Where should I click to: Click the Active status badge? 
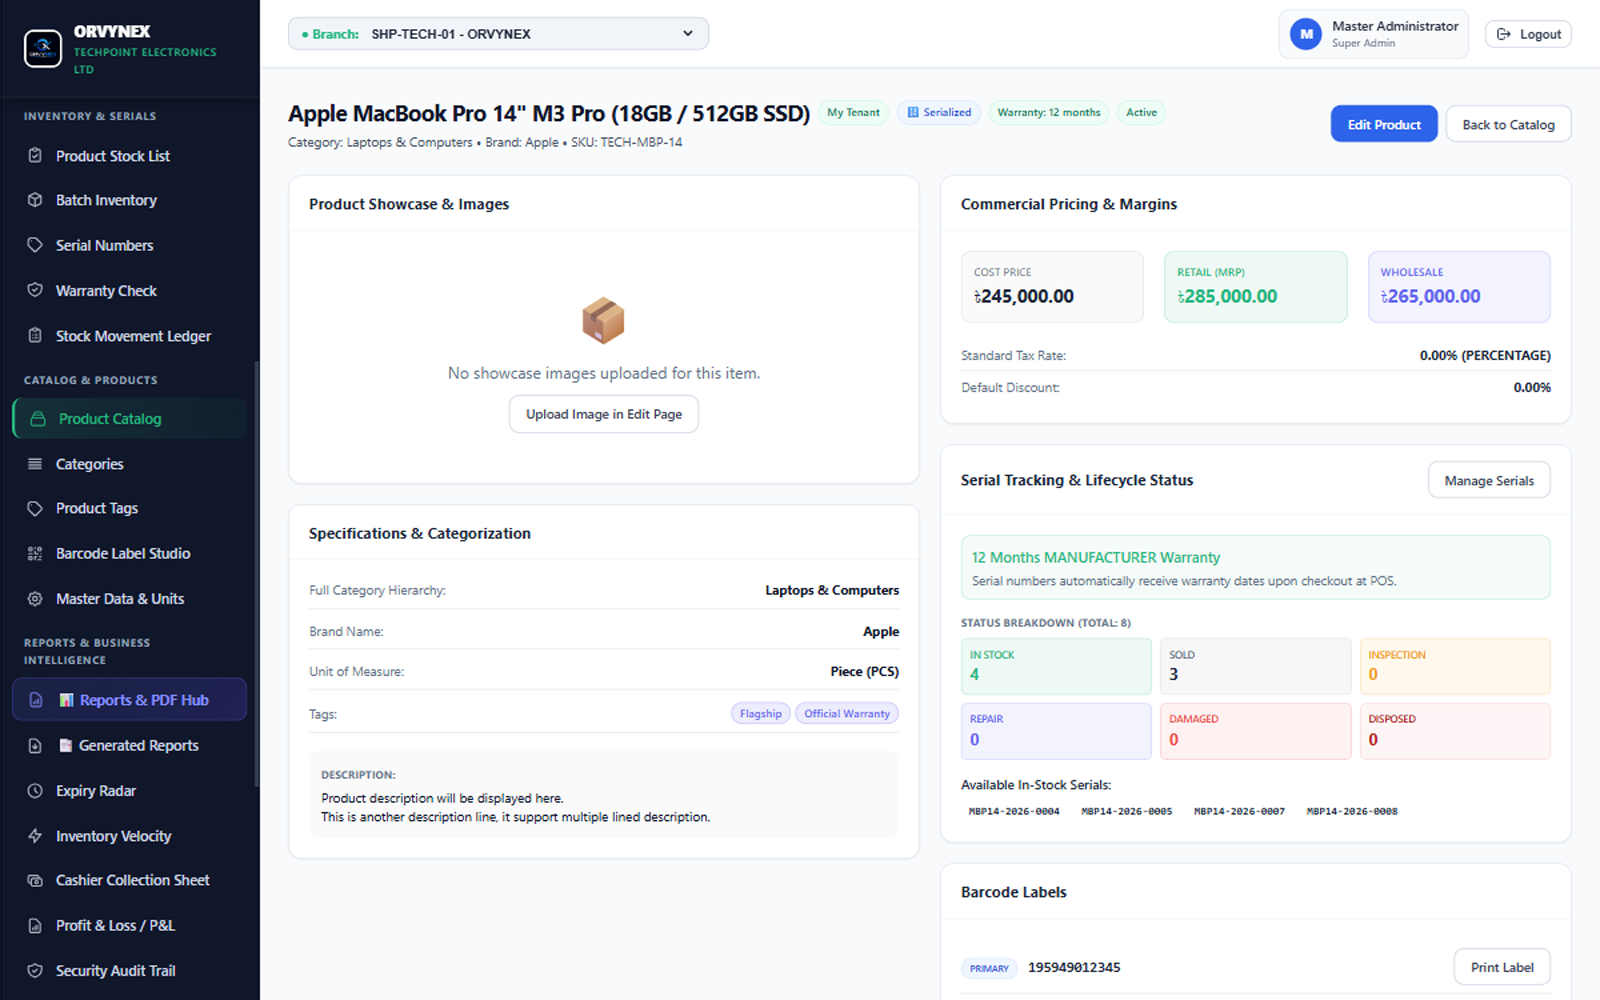[x=1141, y=112]
